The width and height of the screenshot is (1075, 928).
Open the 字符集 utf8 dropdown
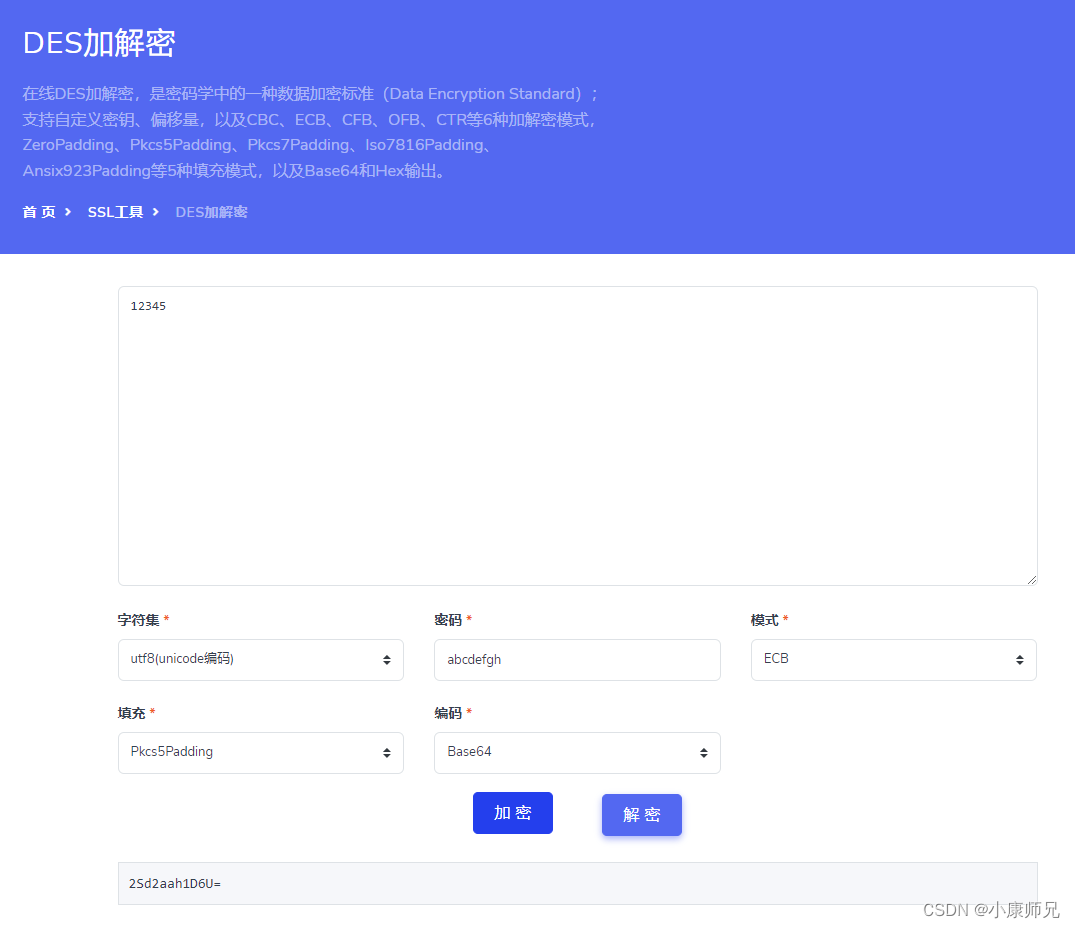pos(260,660)
